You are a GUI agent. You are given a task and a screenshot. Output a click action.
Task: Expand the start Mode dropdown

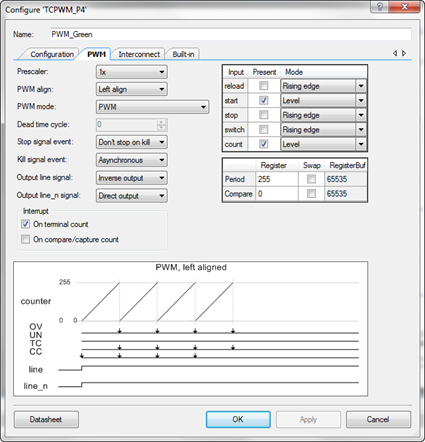(x=361, y=100)
